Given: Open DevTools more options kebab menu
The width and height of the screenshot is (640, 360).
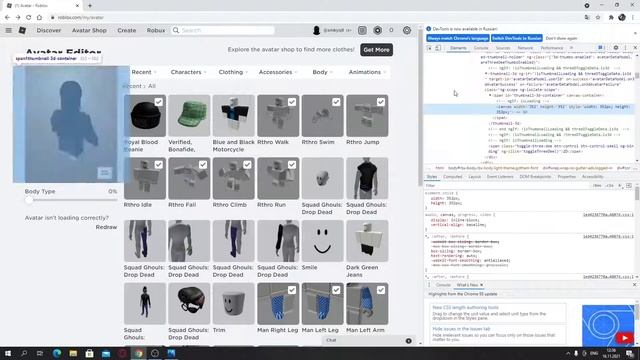Looking at the screenshot, I should [x=625, y=48].
